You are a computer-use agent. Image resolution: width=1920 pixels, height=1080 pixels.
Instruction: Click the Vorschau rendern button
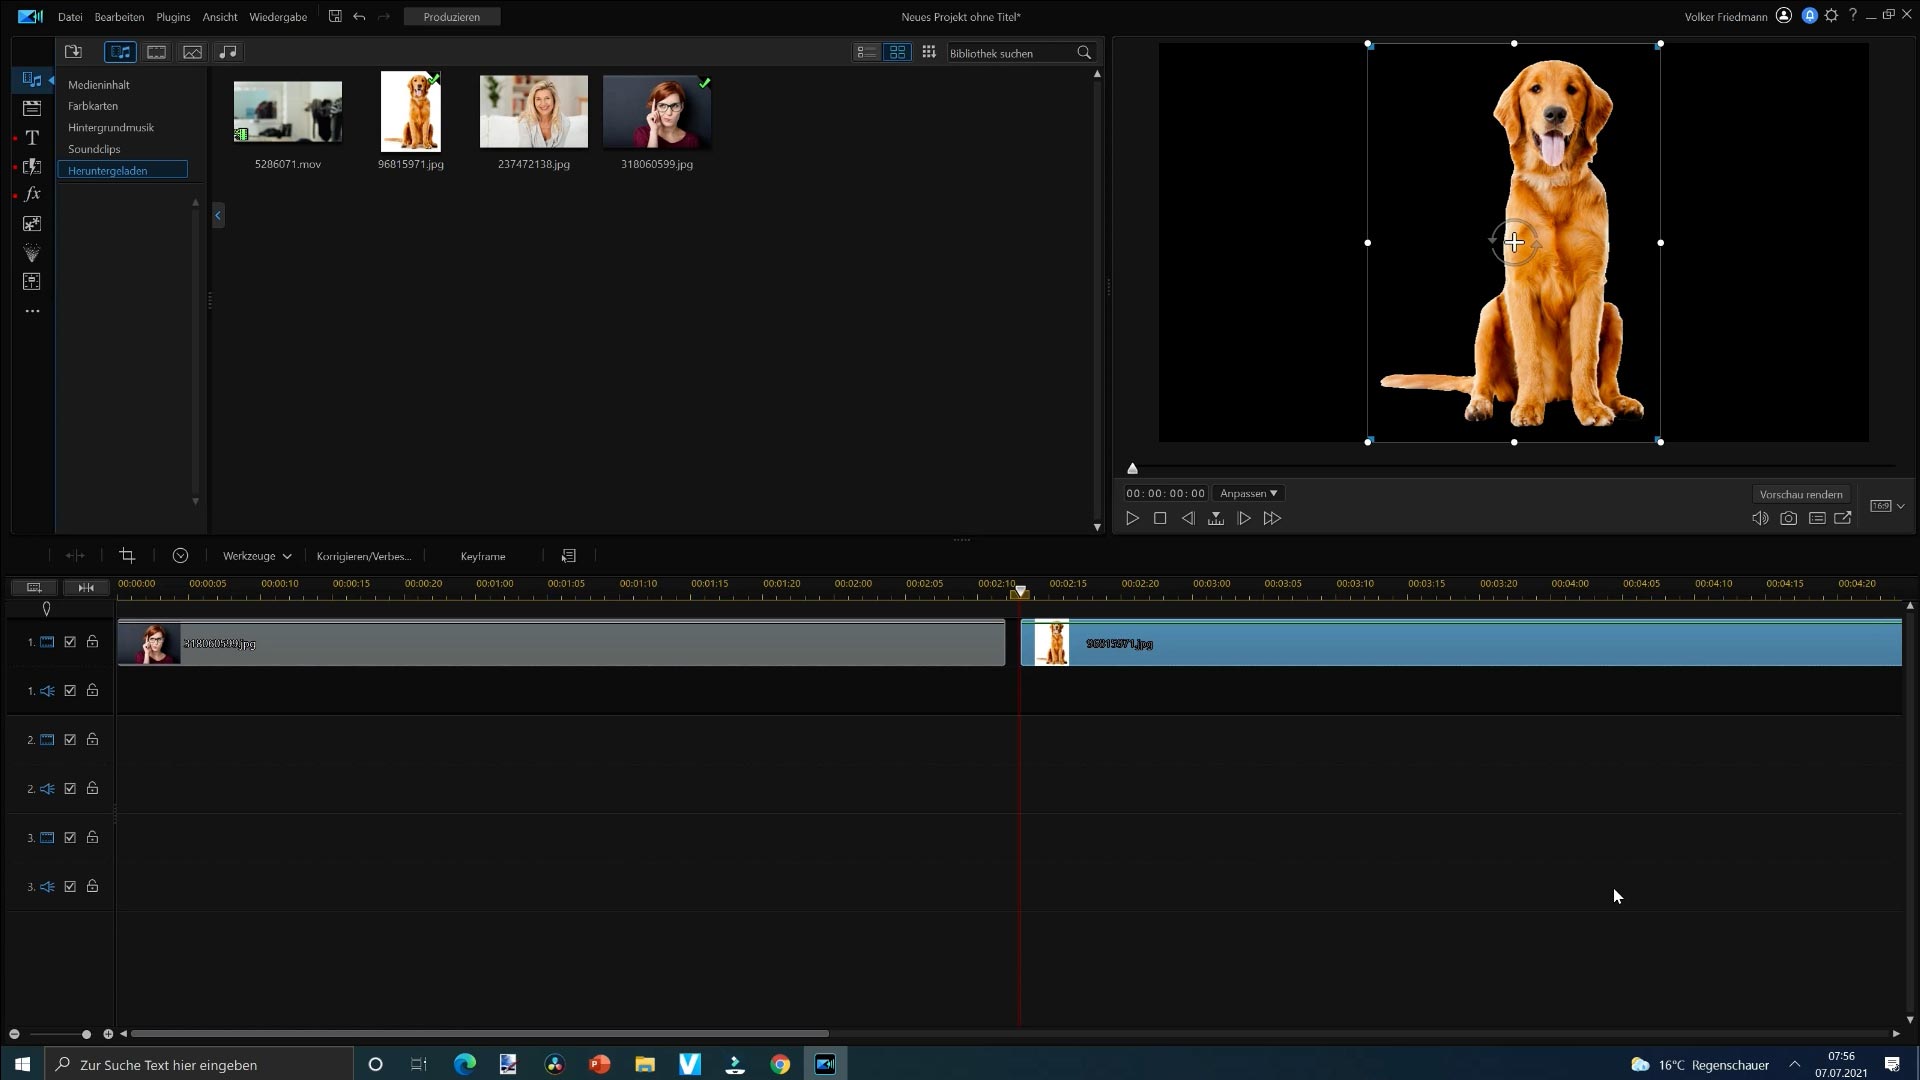pos(1800,494)
